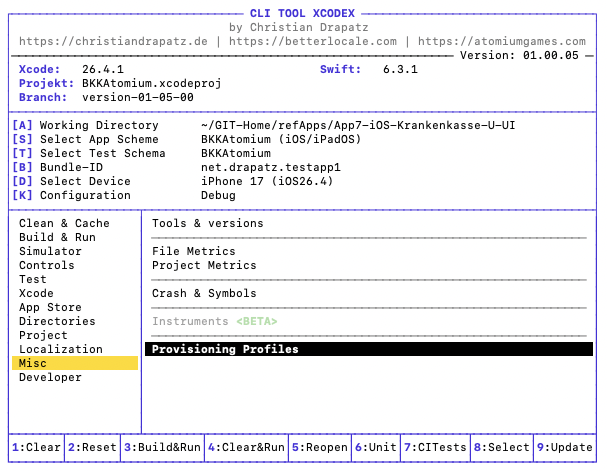Click the 9:Update shortcut button
Viewport: 607px width, 471px height.
(x=565, y=447)
